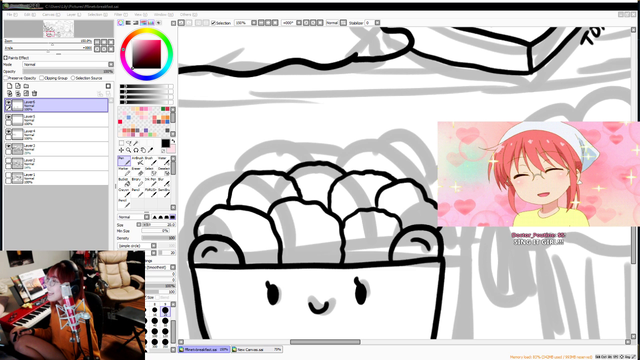Click the horizontal canvas scrollbar
The height and width of the screenshot is (360, 640).
tap(325, 342)
